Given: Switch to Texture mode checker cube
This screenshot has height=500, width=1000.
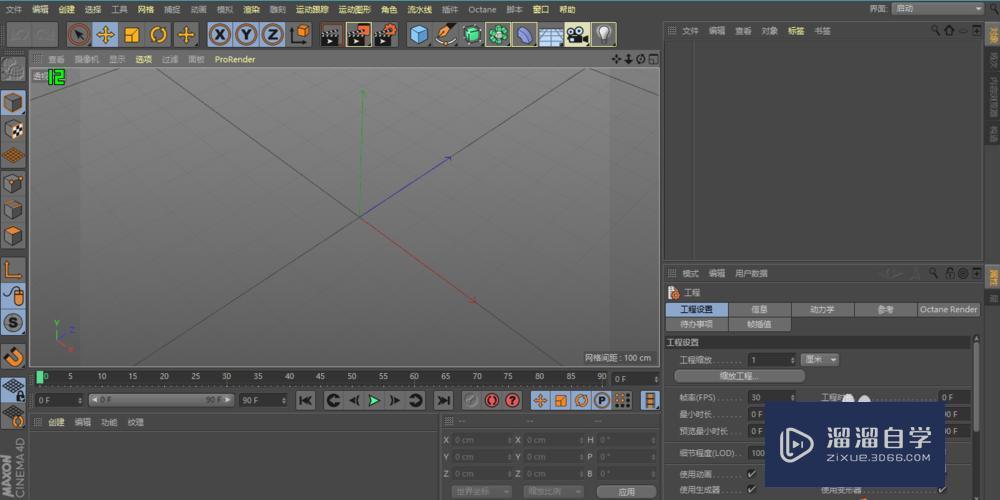Looking at the screenshot, I should [13, 129].
